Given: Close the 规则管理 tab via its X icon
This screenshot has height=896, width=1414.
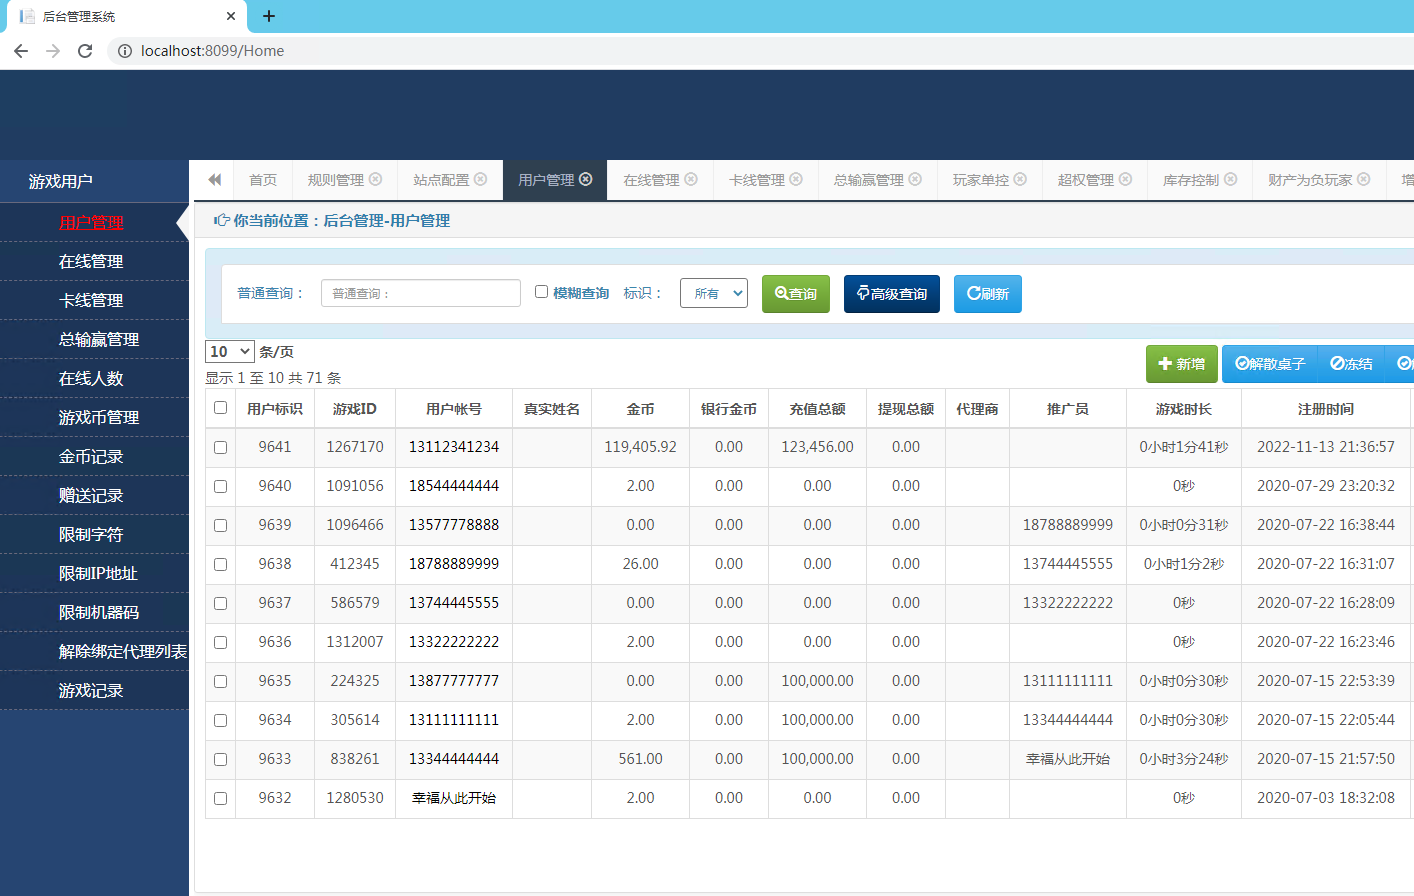Looking at the screenshot, I should [376, 180].
